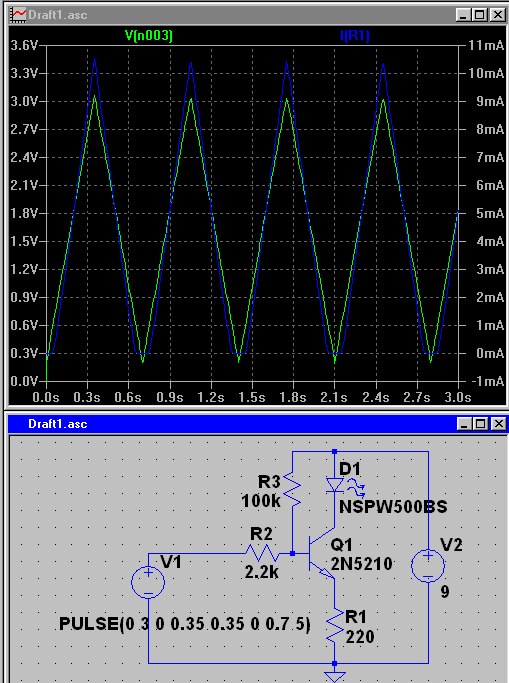Screen dimensions: 509x683
Task: Select the V1 voltage source symbol
Action: point(148,582)
